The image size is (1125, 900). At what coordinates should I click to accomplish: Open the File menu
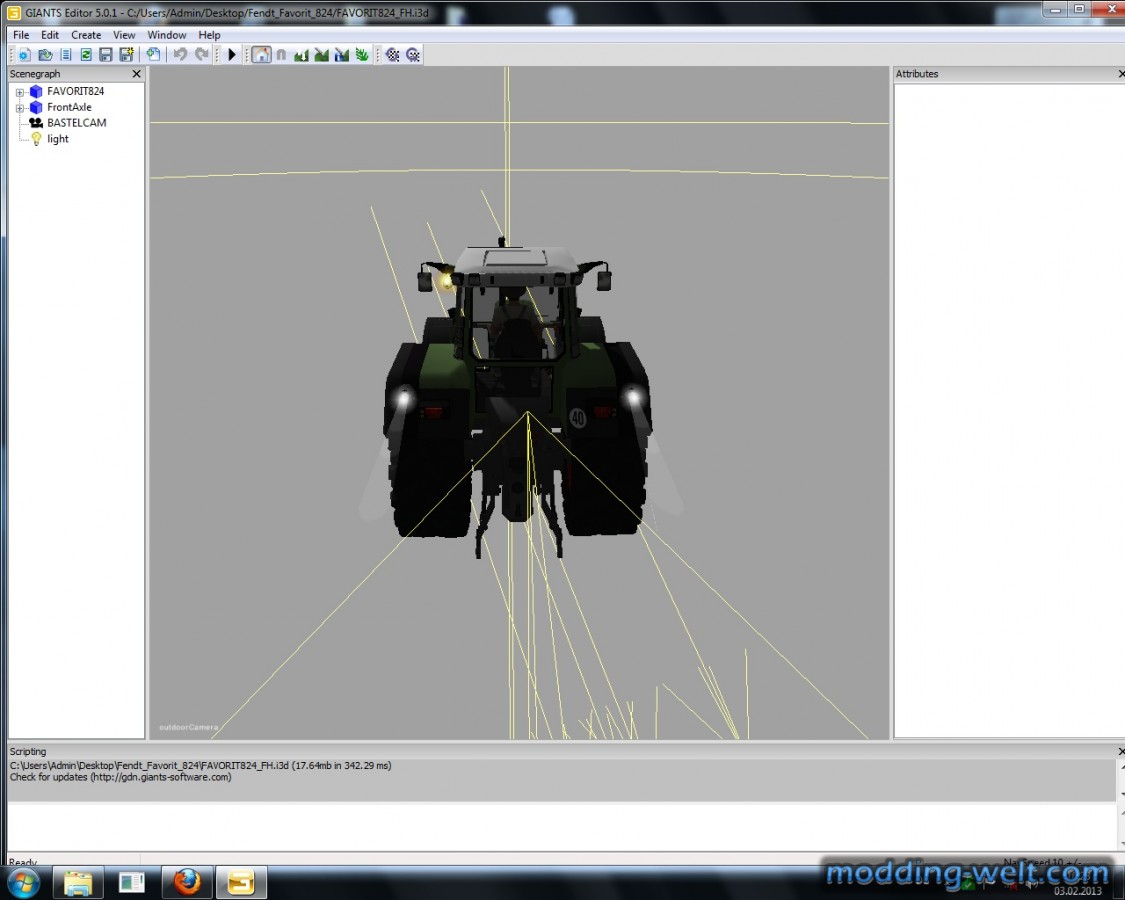21,34
